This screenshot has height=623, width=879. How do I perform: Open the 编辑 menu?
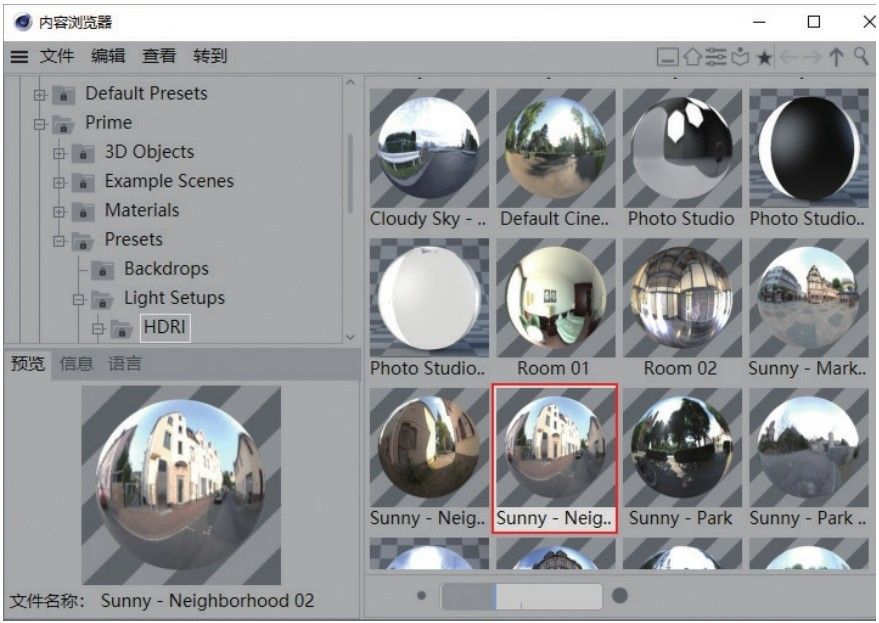[108, 56]
